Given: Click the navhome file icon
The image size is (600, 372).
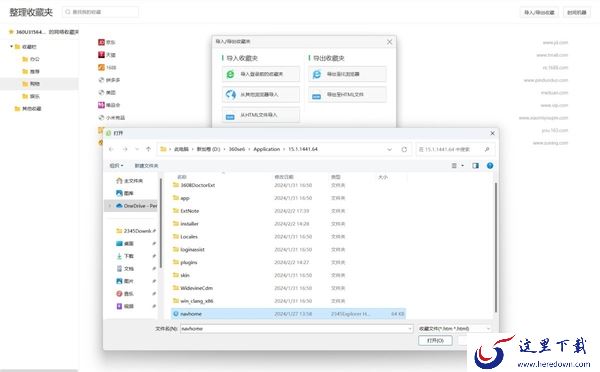Looking at the screenshot, I should (176, 313).
